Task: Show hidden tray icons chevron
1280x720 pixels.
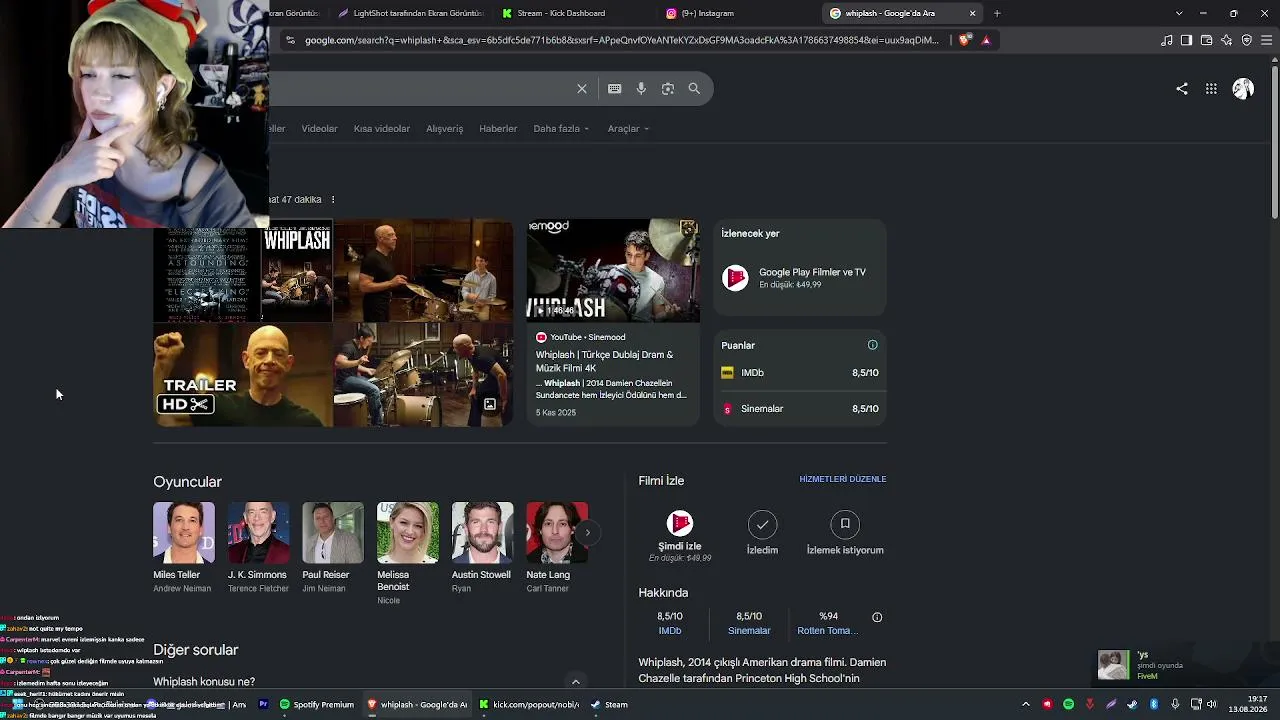Action: point(1026,705)
